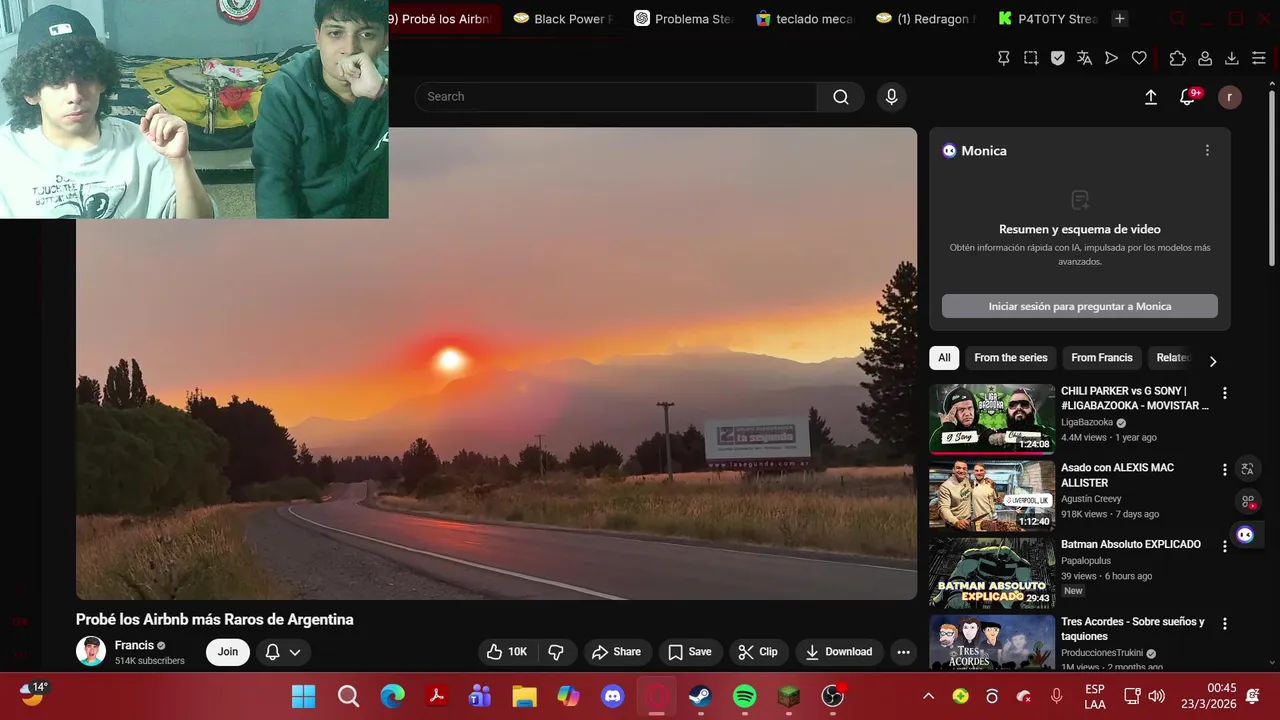
Task: Open the easy setup sliders icon
Action: [1259, 58]
